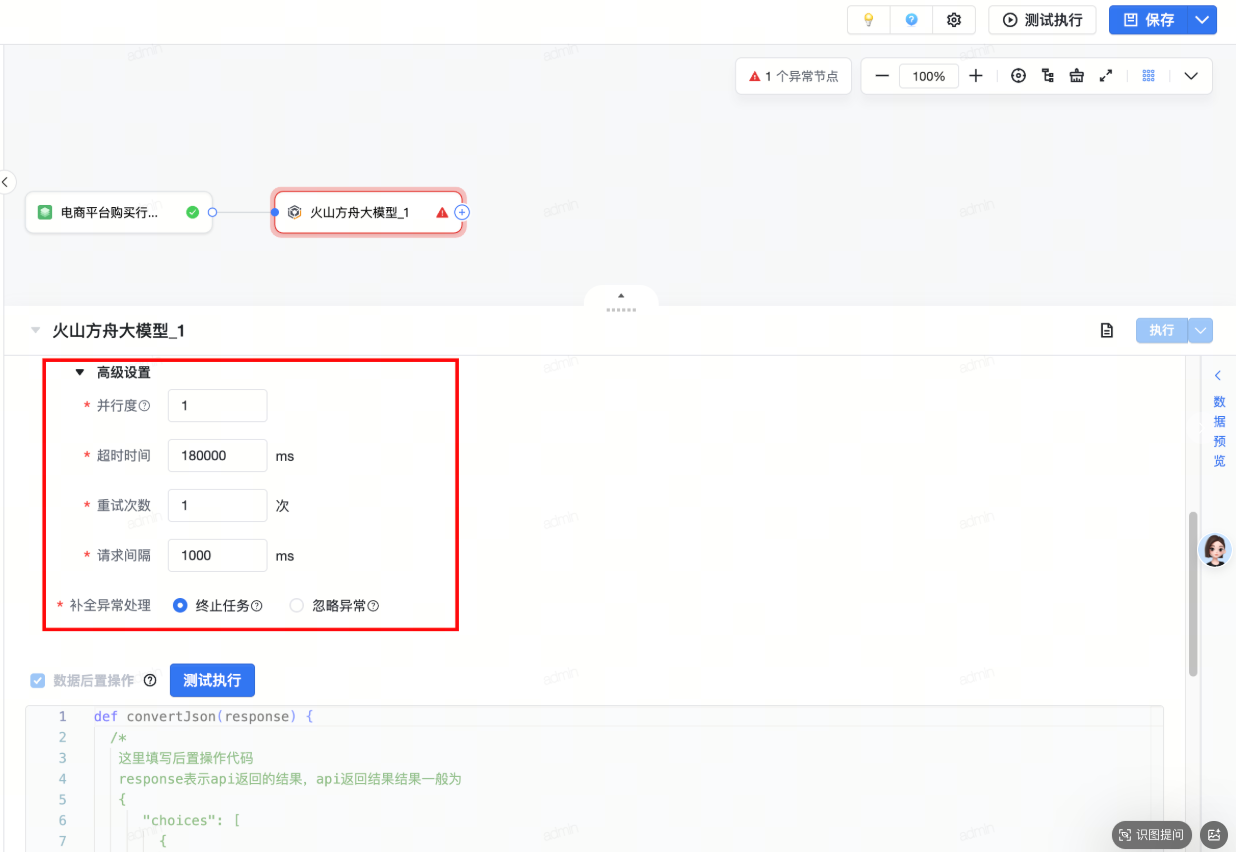
Task: Click red warning triangle on 火山方舟 node
Action: tap(442, 212)
